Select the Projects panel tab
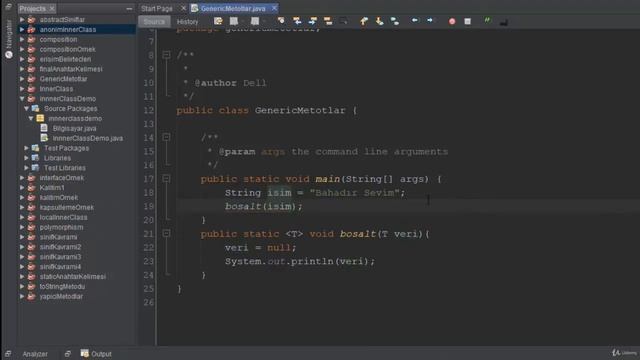The image size is (640, 360). coord(32,9)
